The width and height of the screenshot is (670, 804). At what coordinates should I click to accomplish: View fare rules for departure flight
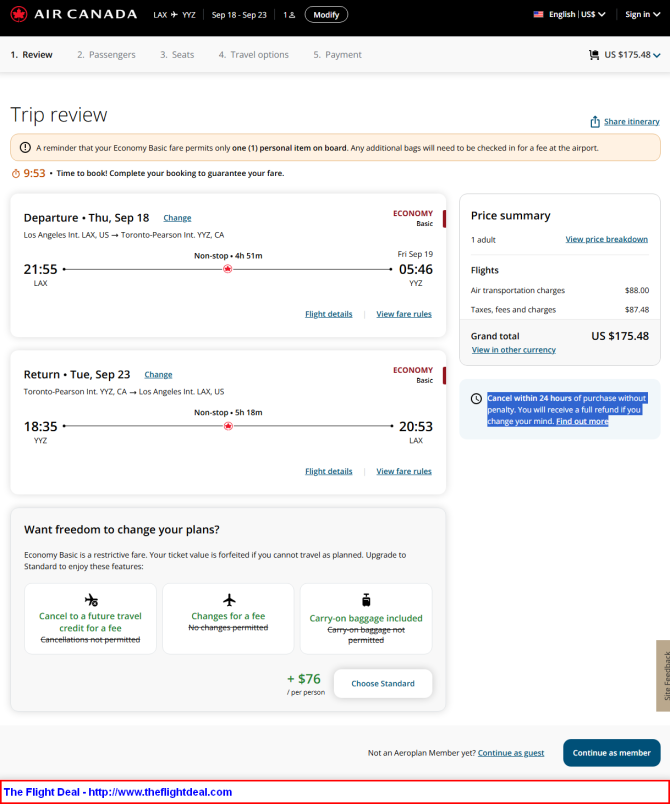[x=404, y=314]
